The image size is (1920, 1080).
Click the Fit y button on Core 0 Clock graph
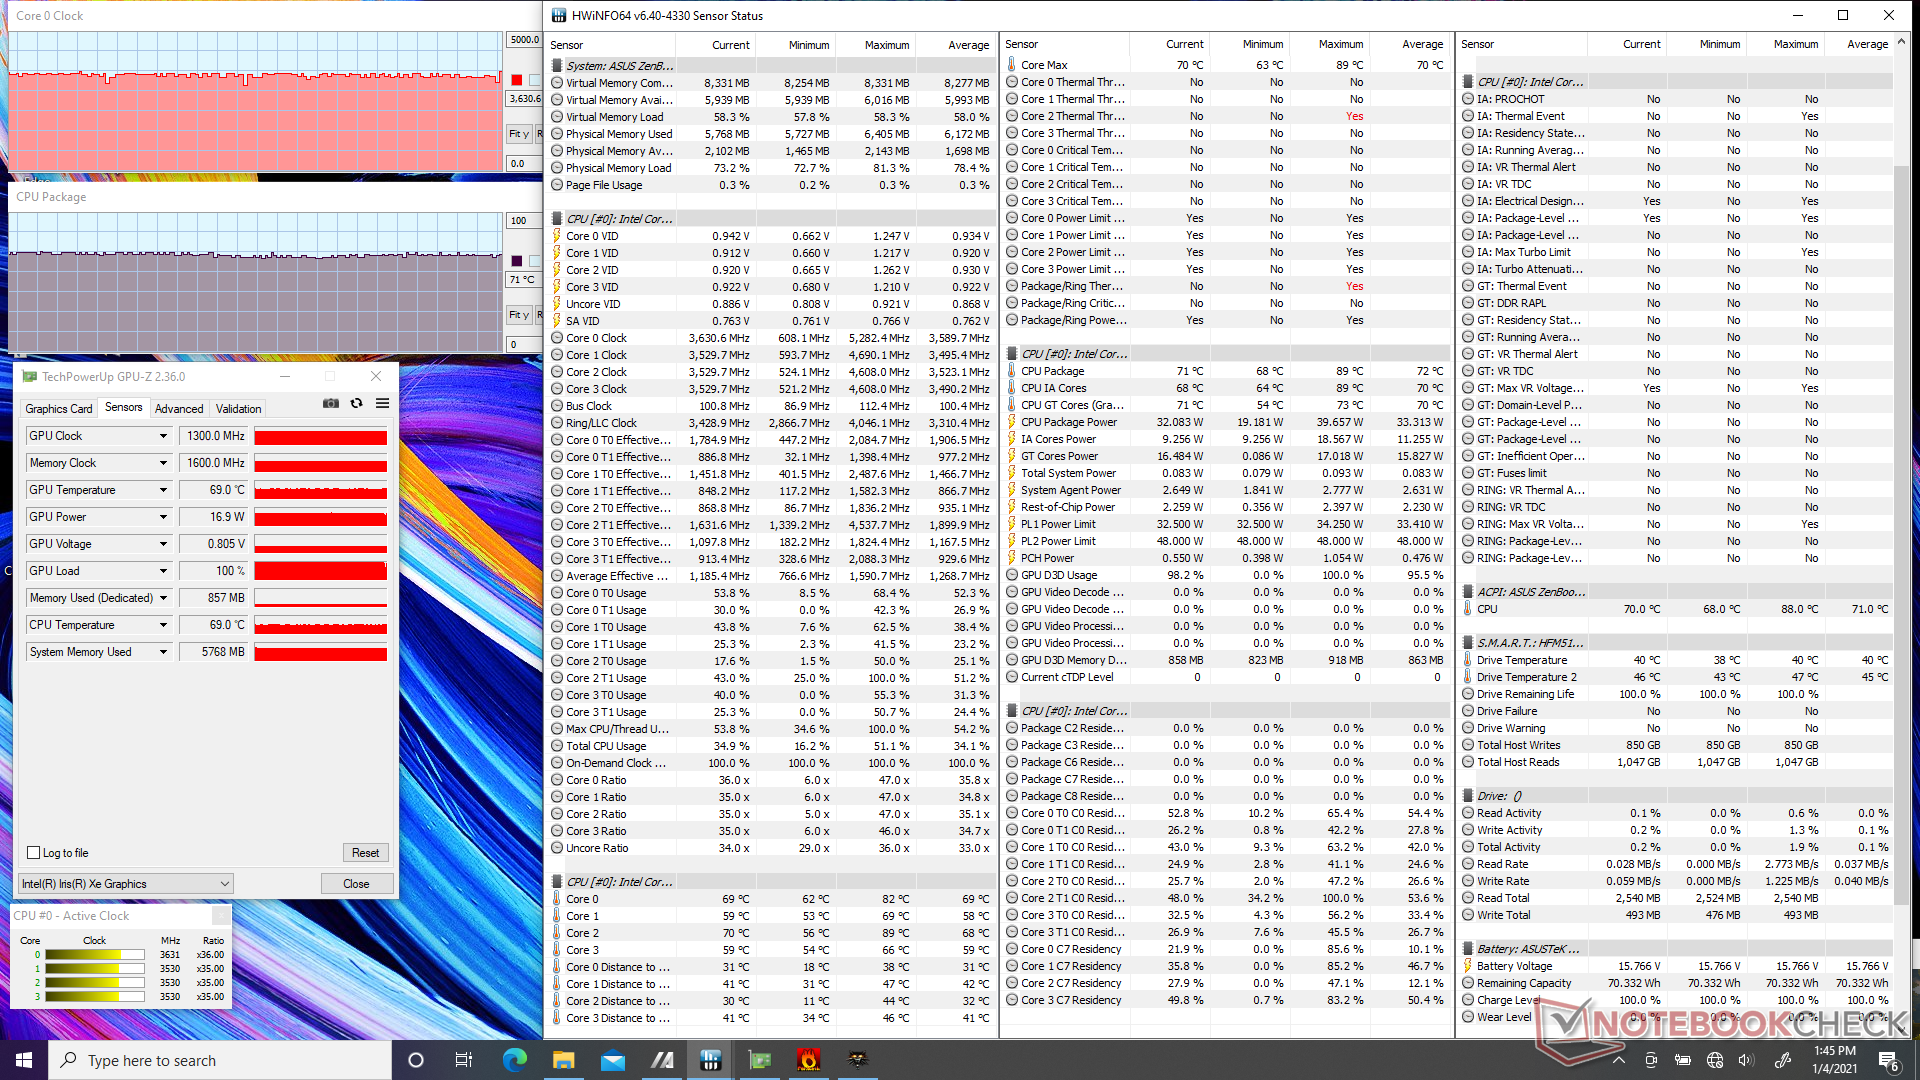(x=518, y=133)
